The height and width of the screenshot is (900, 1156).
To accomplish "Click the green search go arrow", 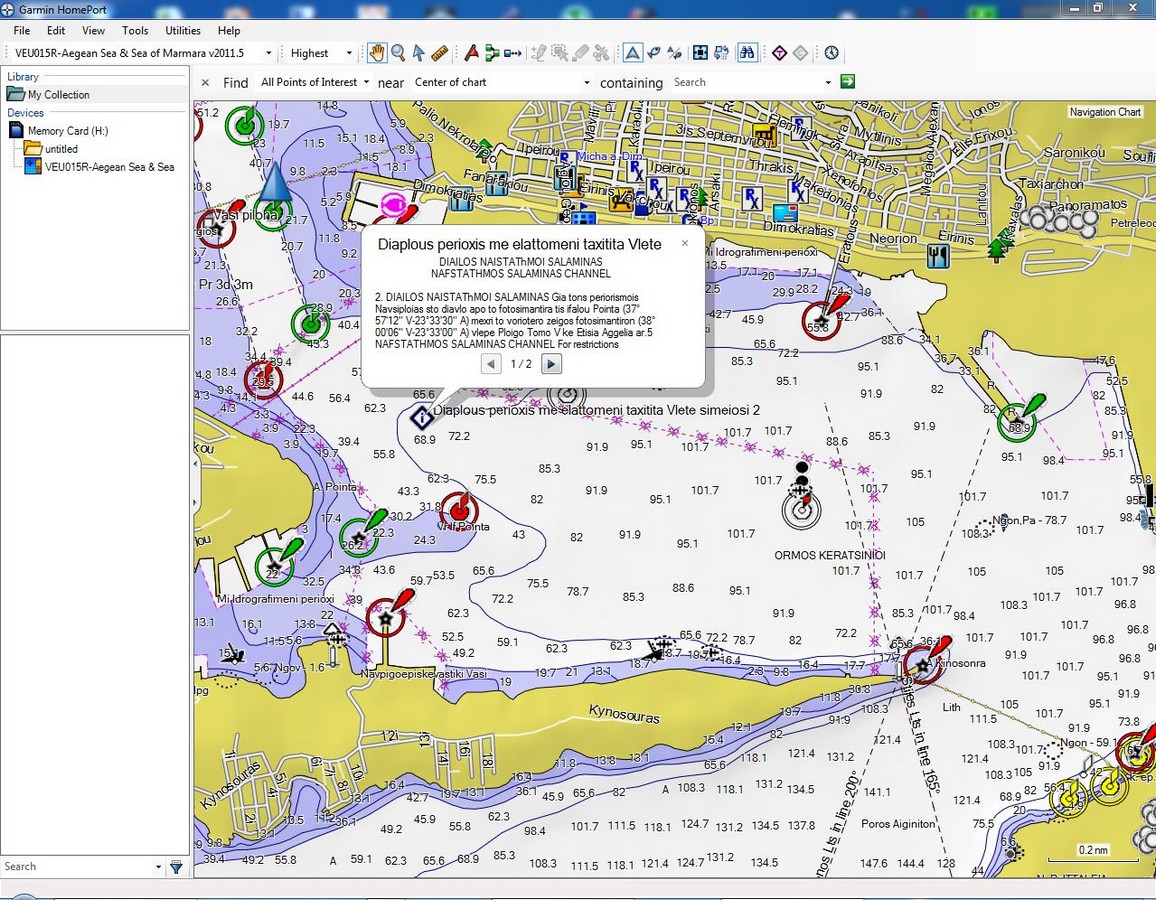I will (x=847, y=82).
